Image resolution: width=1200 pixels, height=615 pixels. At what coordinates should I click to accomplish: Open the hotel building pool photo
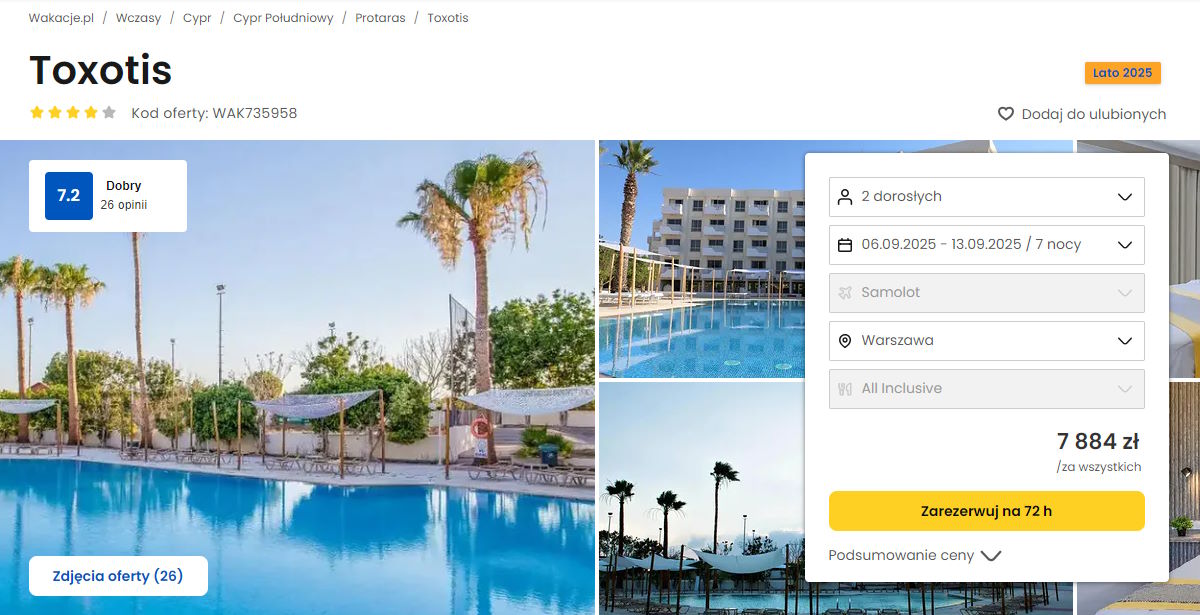coord(701,258)
